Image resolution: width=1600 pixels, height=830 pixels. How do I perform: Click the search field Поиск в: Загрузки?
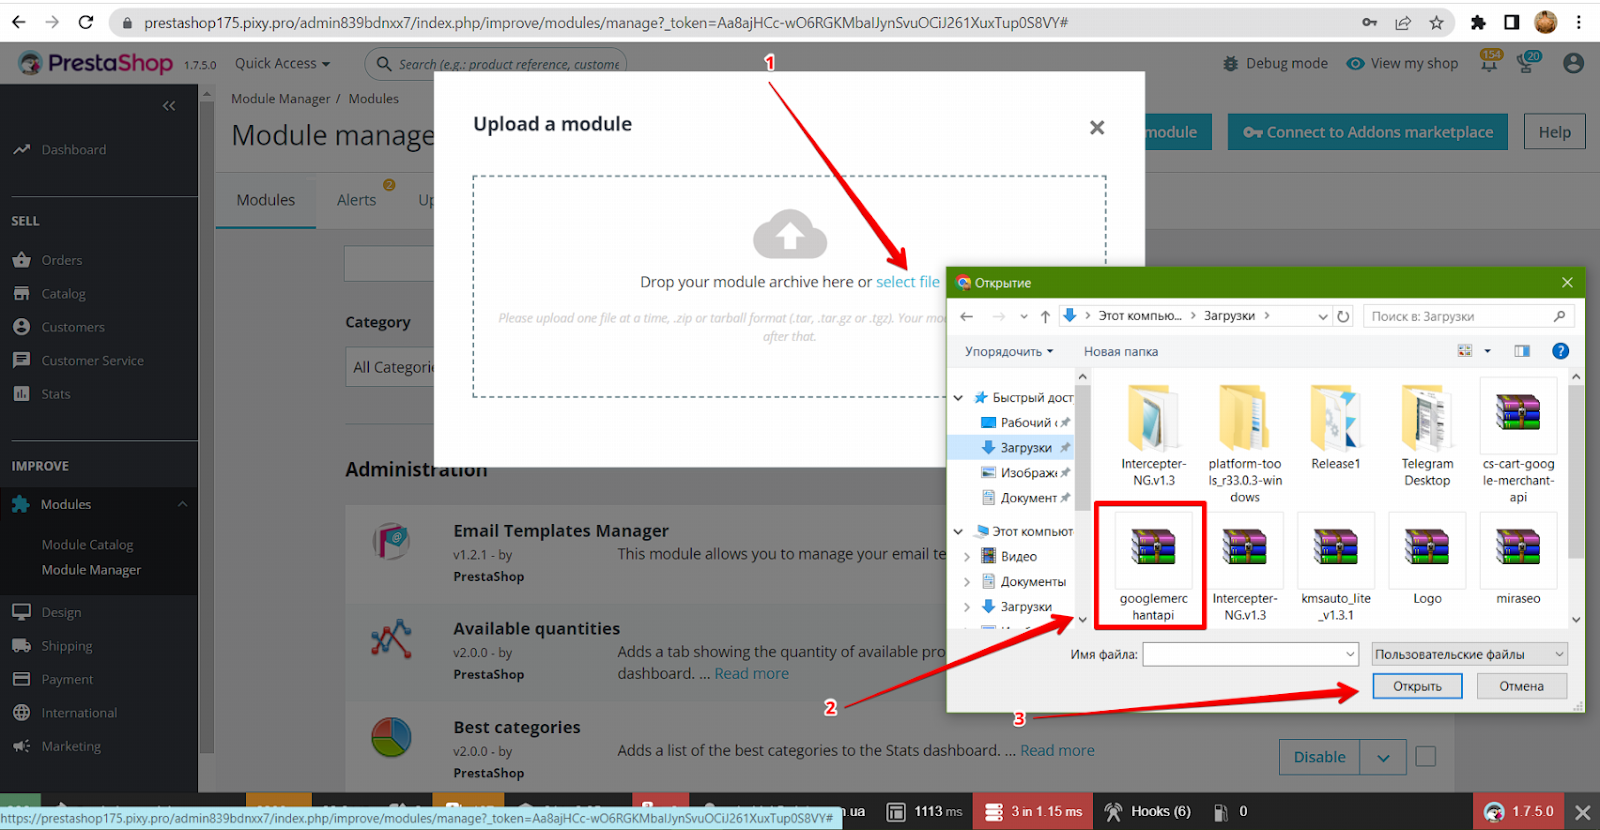coord(1468,316)
